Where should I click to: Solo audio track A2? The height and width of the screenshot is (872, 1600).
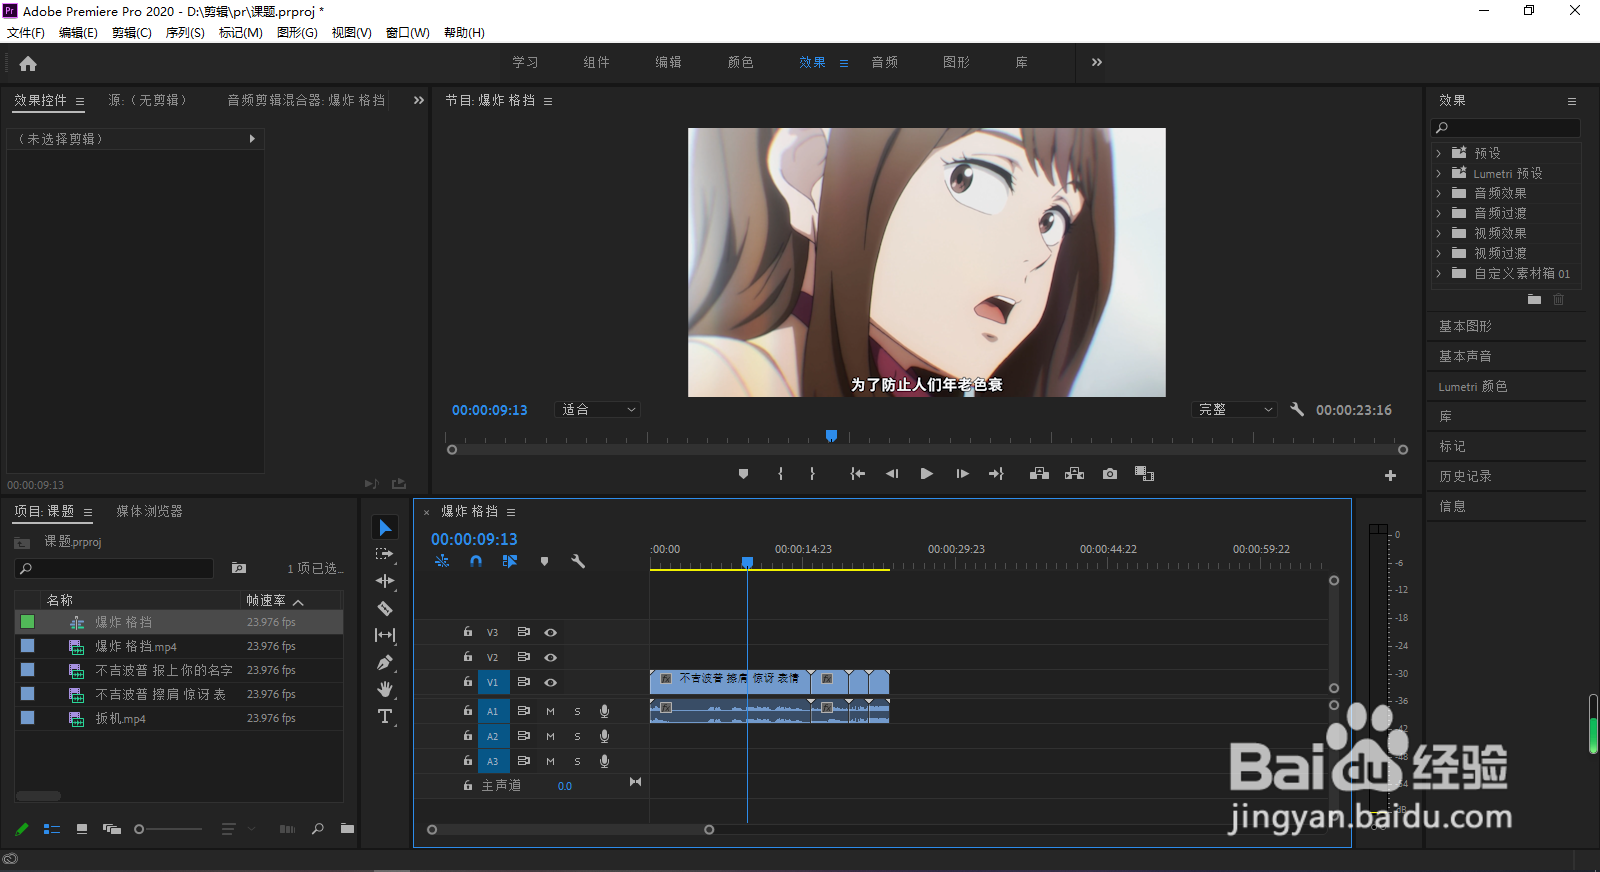577,736
